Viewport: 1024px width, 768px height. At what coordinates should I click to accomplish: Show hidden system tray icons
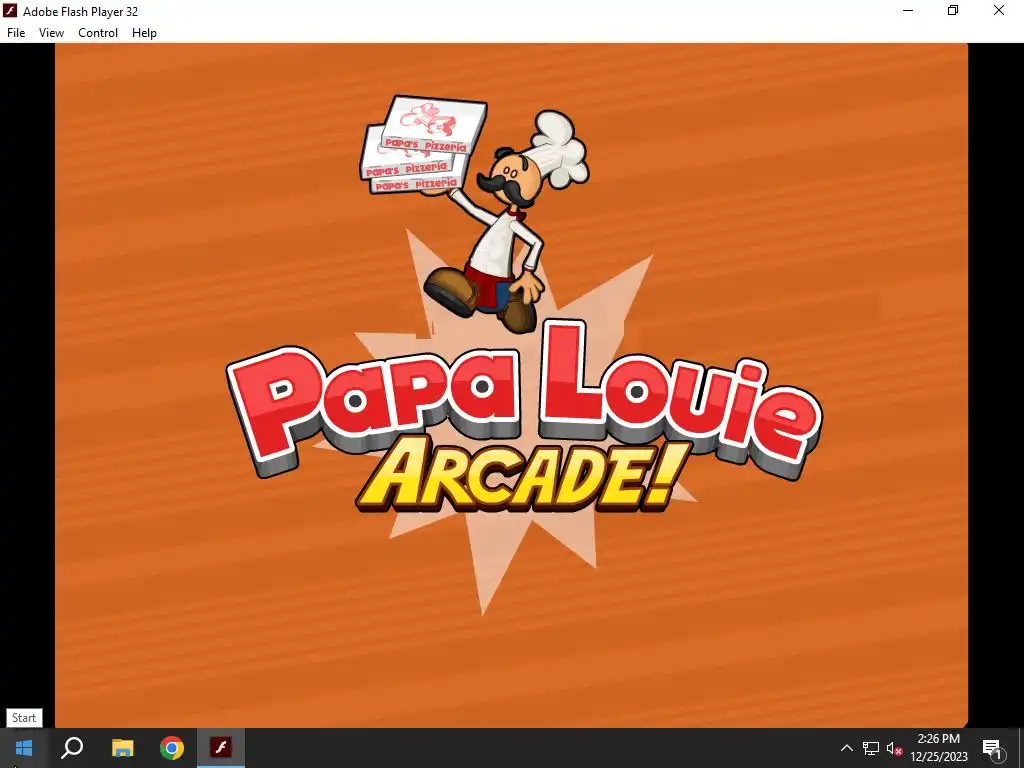(846, 748)
